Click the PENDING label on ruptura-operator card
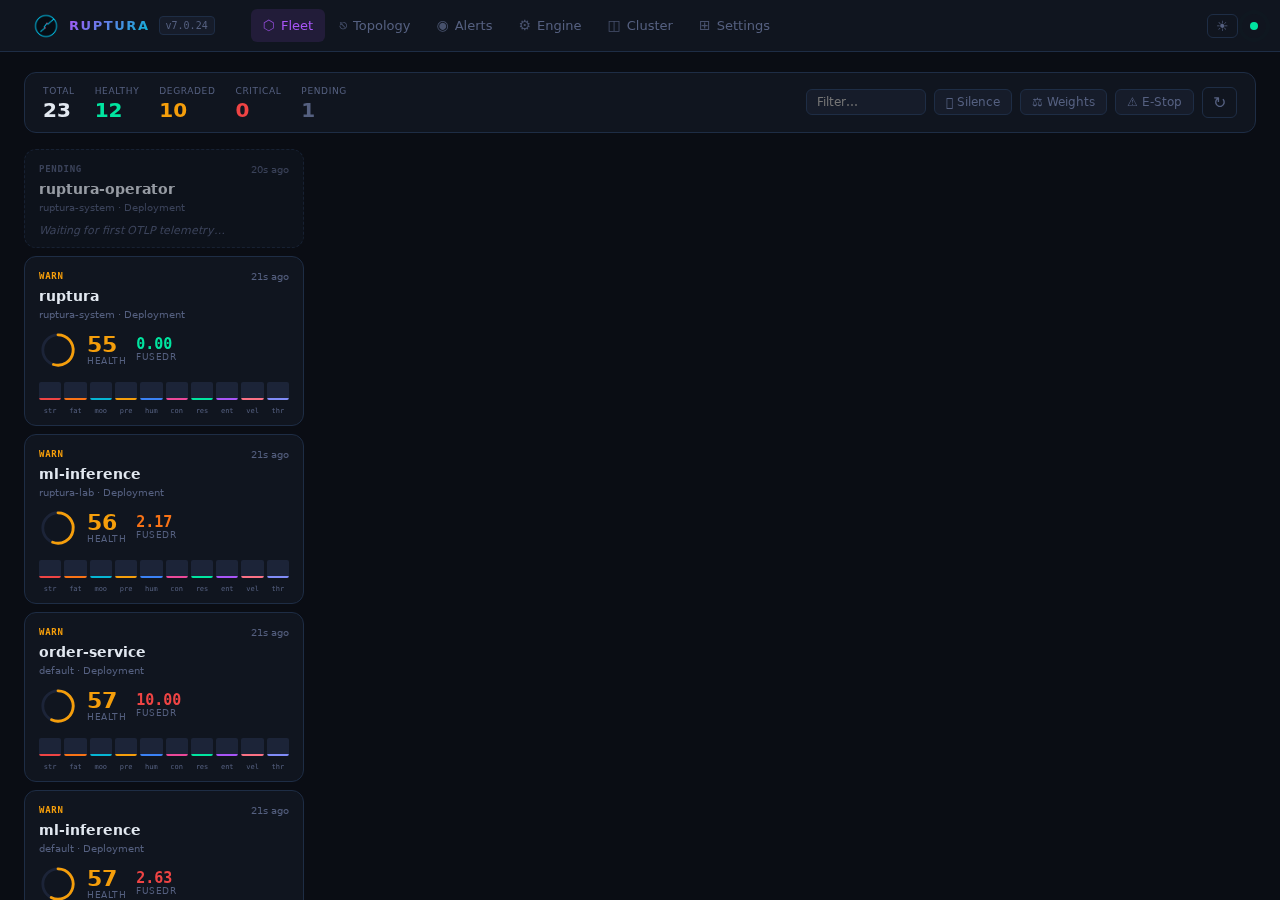The height and width of the screenshot is (900, 1280). click(60, 169)
